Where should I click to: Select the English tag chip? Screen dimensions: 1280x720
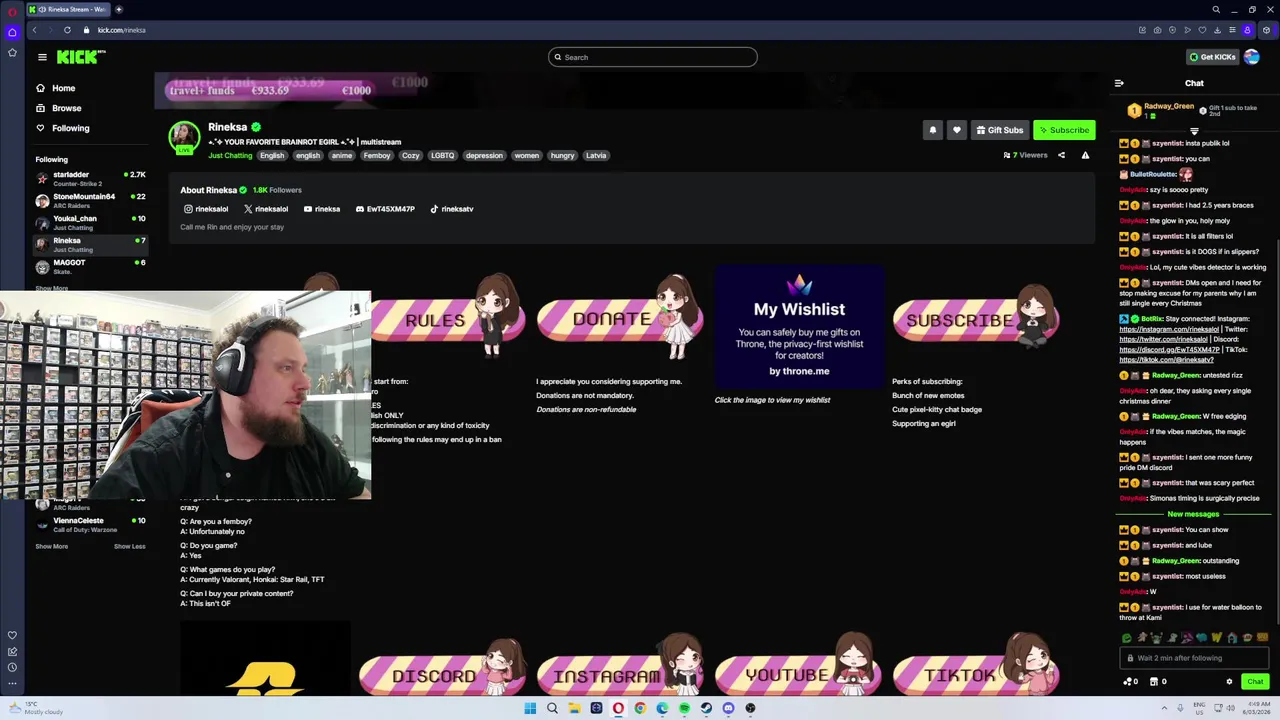(272, 156)
